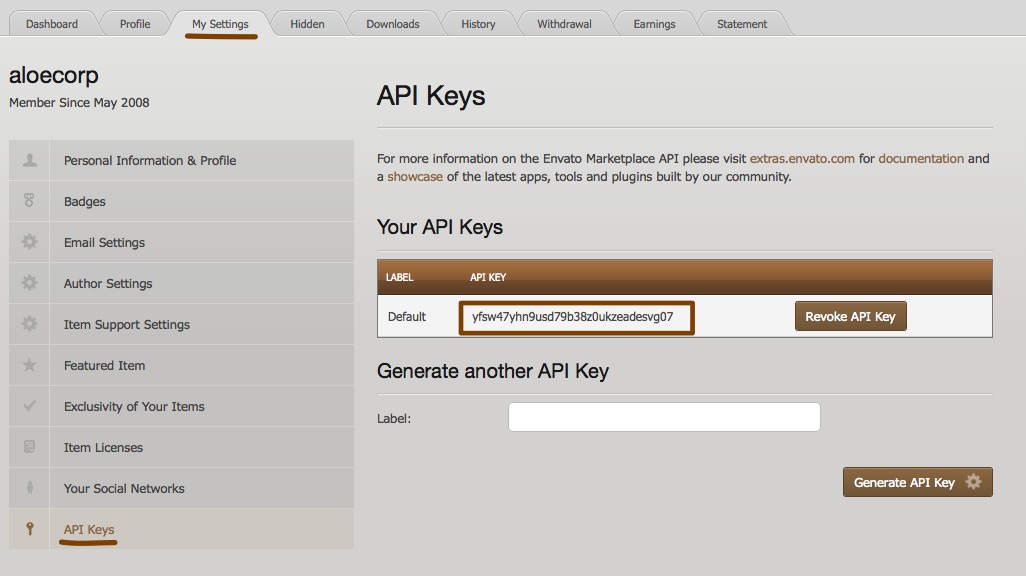View the Earnings tab
Image resolution: width=1026 pixels, height=576 pixels.
click(x=654, y=24)
